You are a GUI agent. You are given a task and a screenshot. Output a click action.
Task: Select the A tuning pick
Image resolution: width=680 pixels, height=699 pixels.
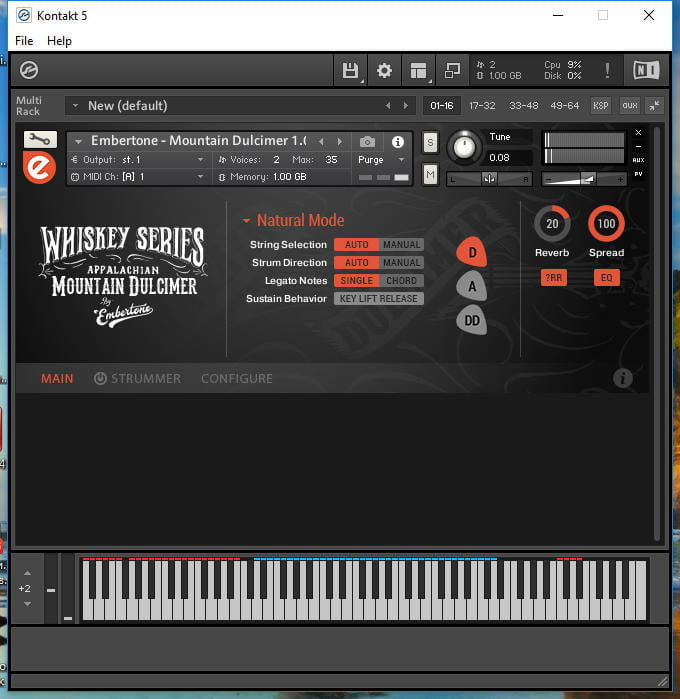point(472,286)
